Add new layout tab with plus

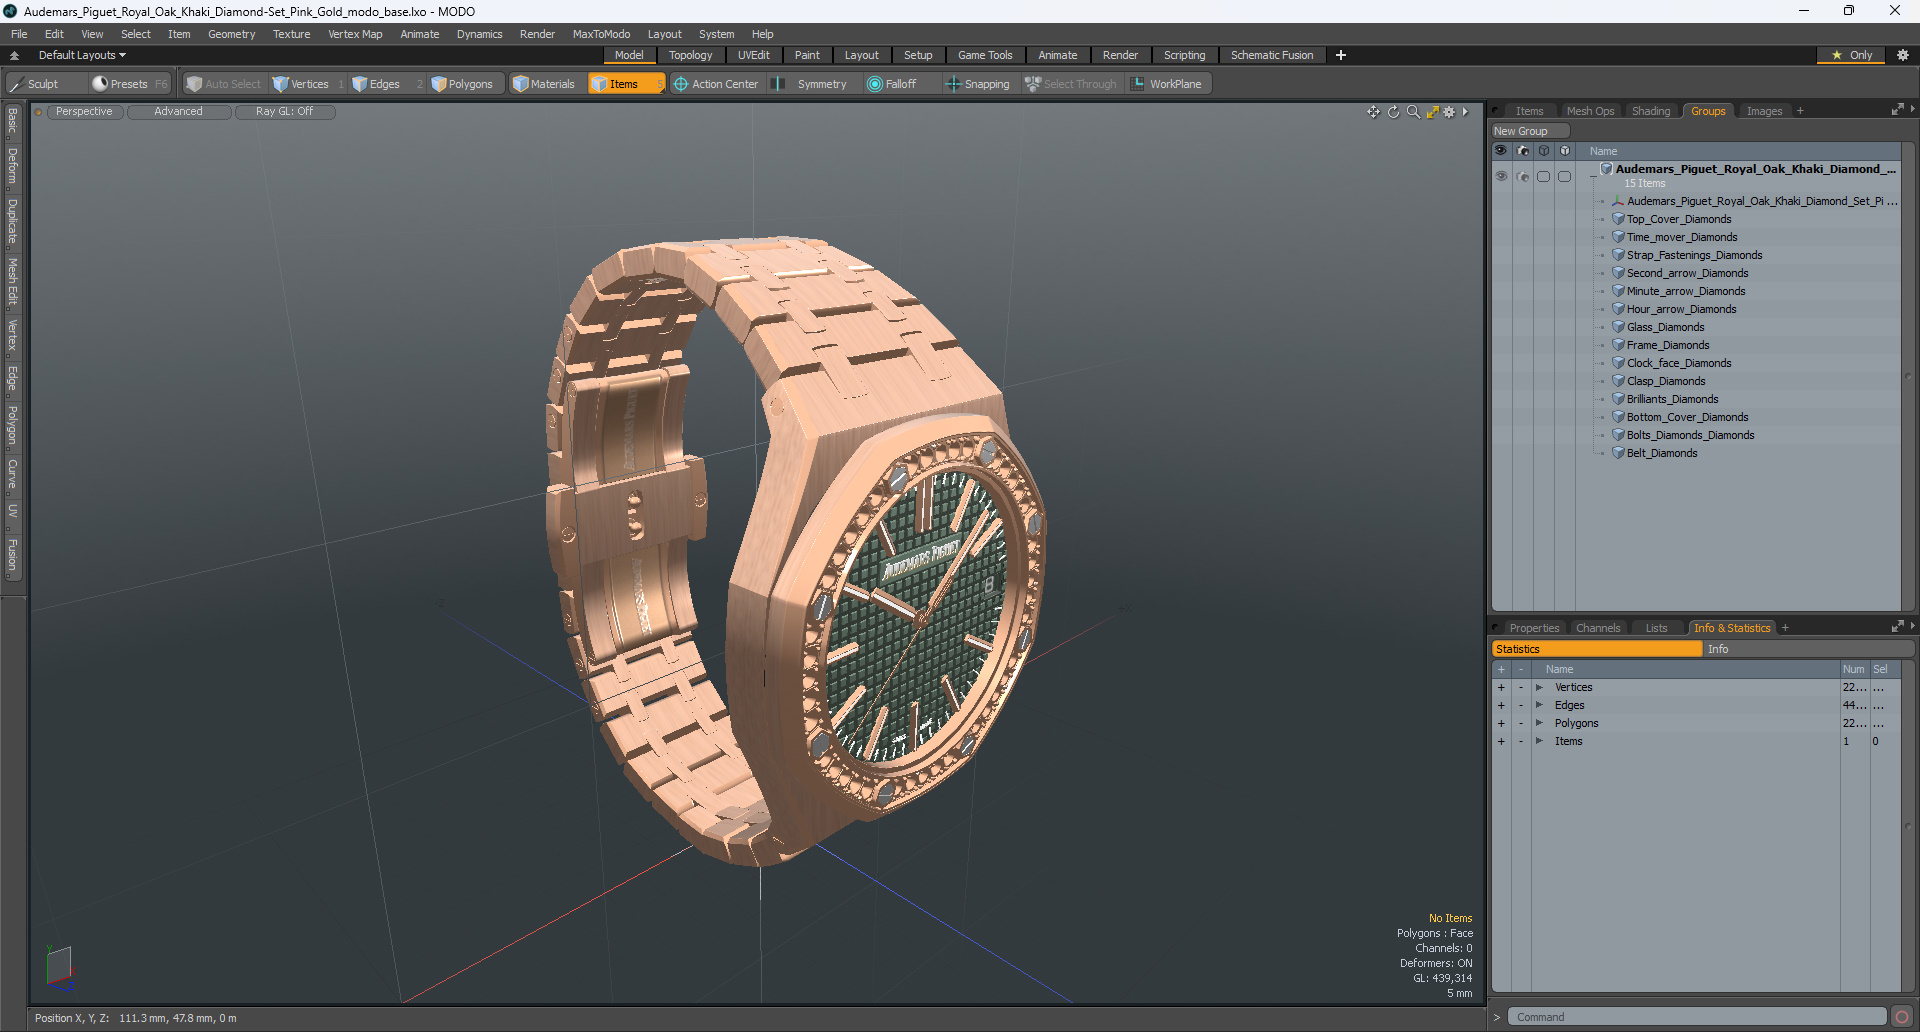pyautogui.click(x=1341, y=55)
